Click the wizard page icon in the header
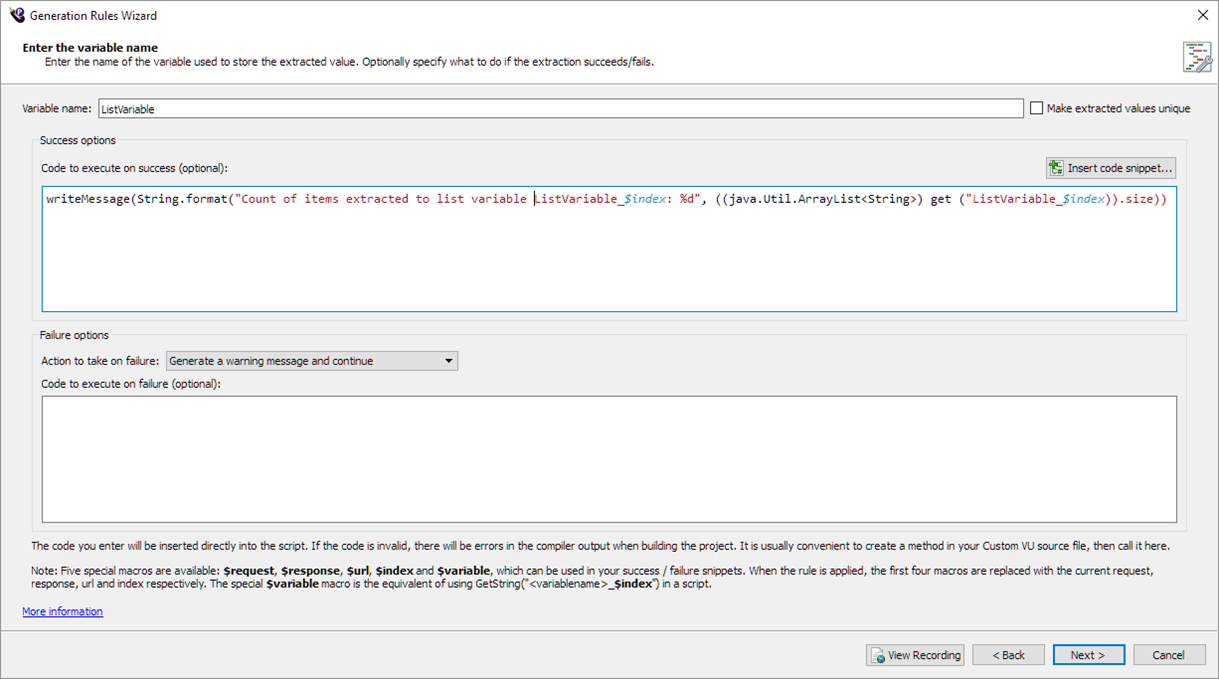This screenshot has height=679, width=1219. click(1196, 57)
